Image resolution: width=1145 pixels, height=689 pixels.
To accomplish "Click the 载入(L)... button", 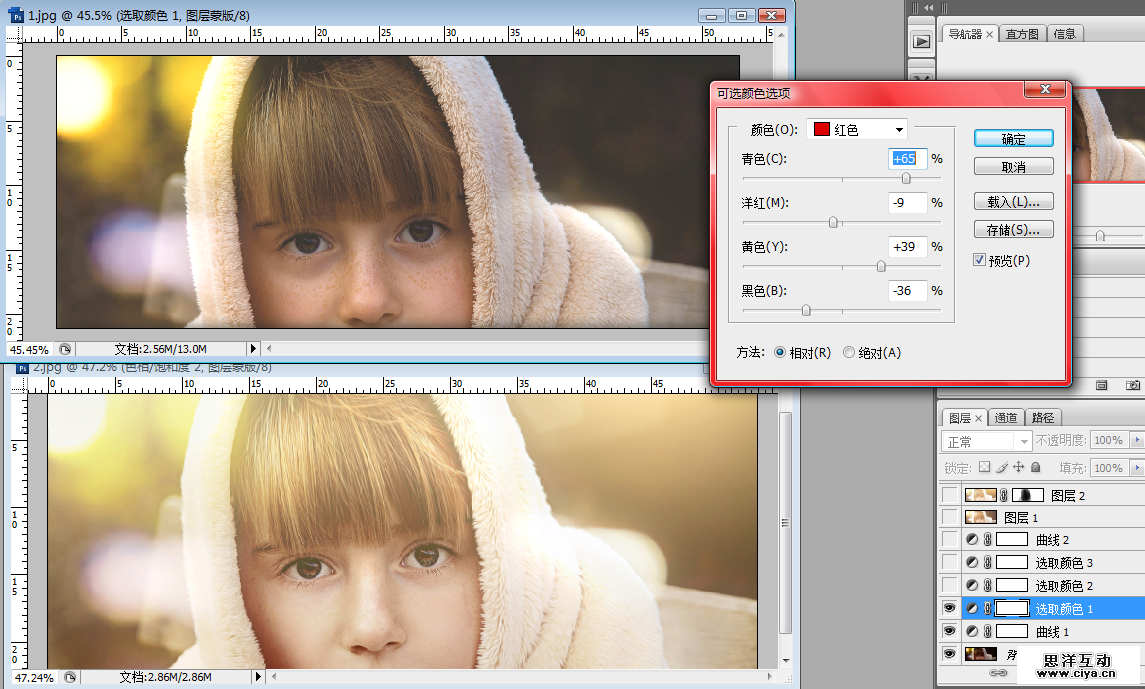I will pos(1013,202).
